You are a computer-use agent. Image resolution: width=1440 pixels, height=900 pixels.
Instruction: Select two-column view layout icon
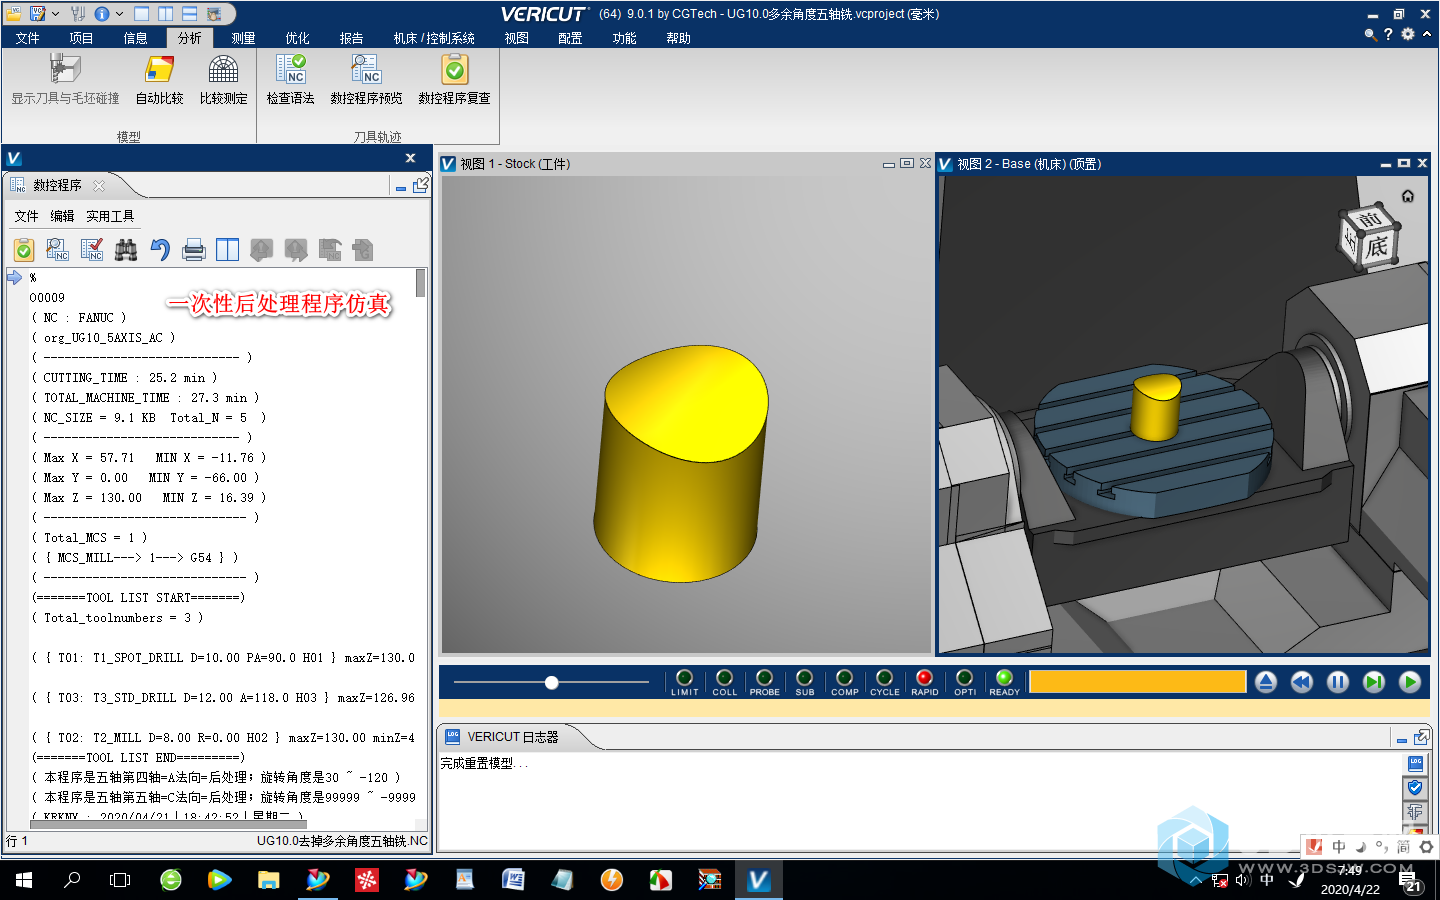tap(165, 14)
